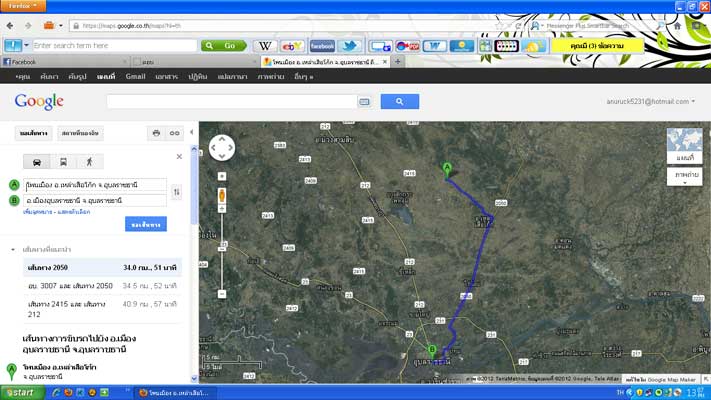Screen dimensions: 711x400
Task: Select the driving directions car icon
Action: point(37,161)
